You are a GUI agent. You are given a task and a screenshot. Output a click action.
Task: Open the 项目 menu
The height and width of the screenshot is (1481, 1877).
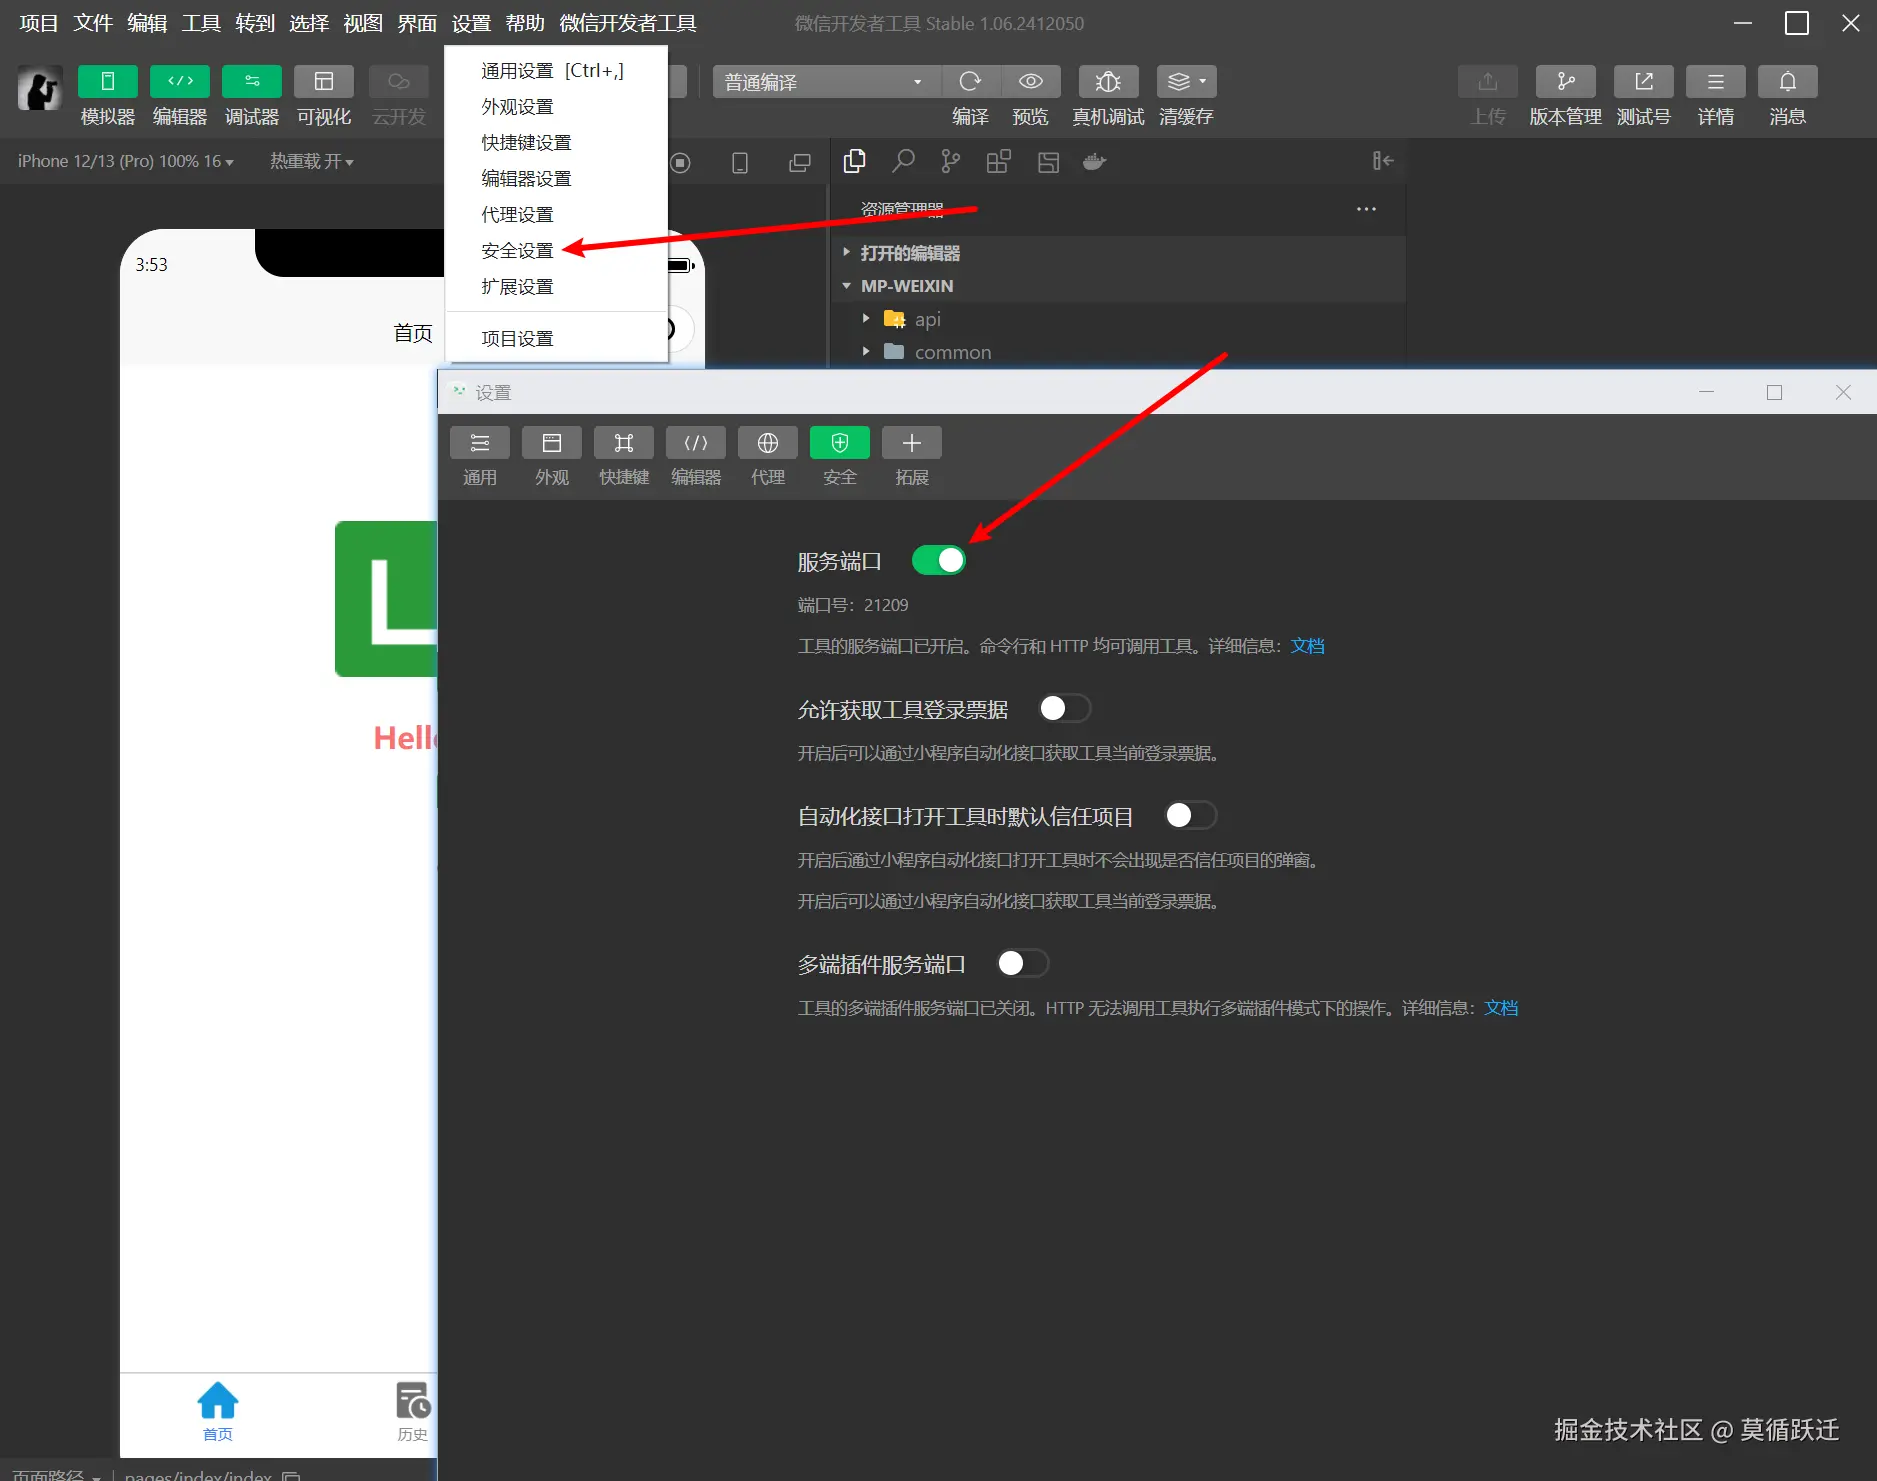(39, 23)
